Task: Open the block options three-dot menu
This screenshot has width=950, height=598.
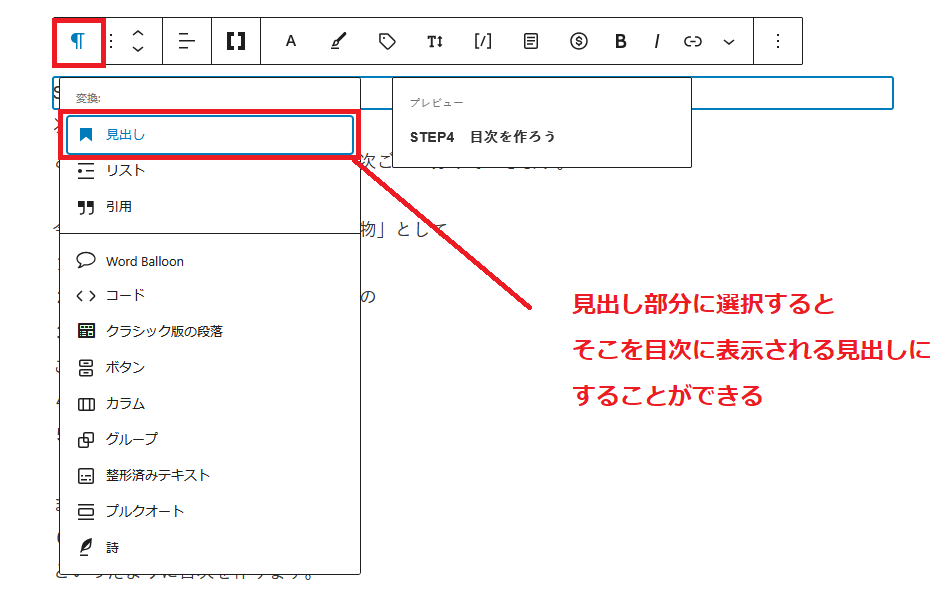Action: pos(779,41)
